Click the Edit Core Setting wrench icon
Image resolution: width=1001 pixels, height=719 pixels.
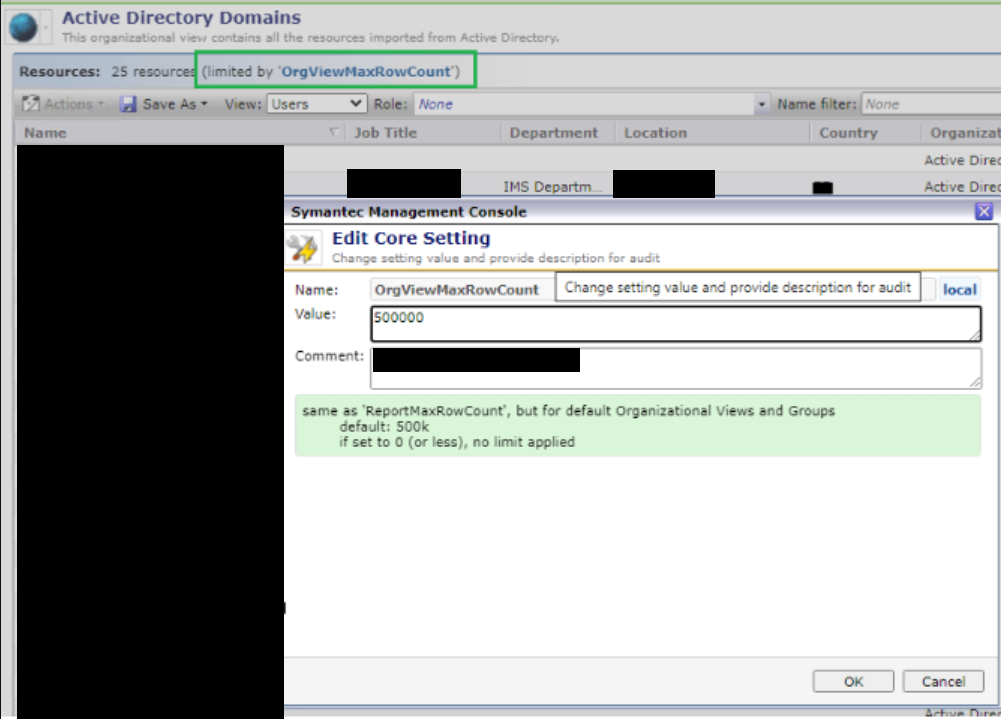(303, 248)
